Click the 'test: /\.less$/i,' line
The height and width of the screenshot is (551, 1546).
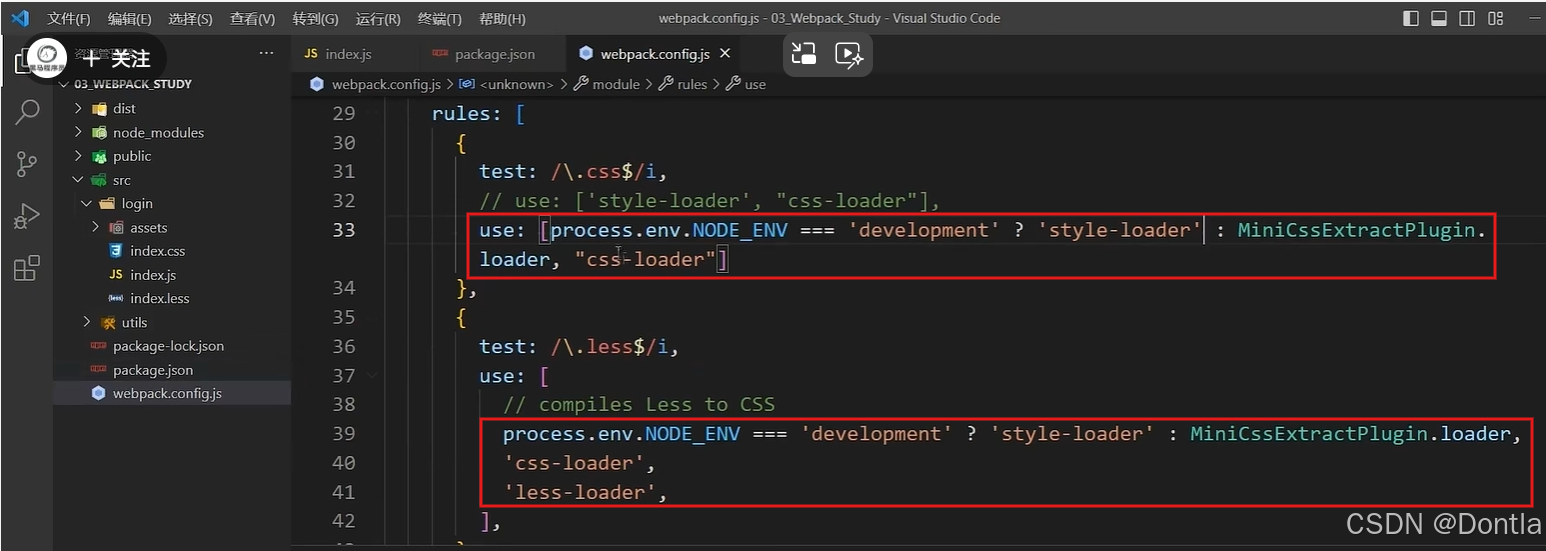pyautogui.click(x=580, y=346)
